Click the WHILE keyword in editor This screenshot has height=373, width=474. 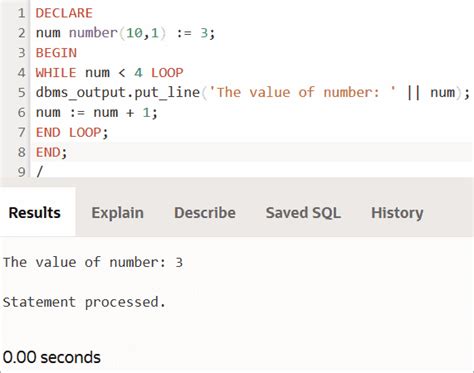pos(56,73)
